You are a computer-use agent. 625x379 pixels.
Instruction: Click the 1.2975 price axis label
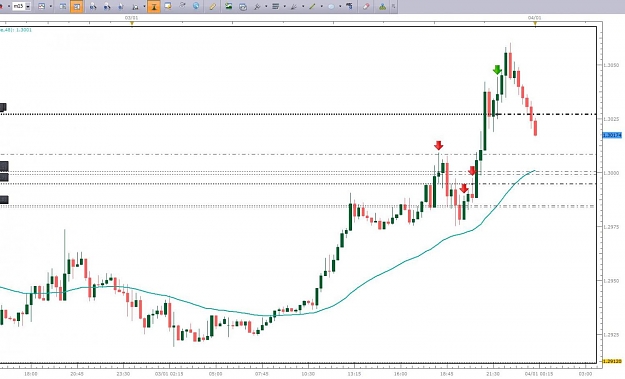tap(611, 227)
